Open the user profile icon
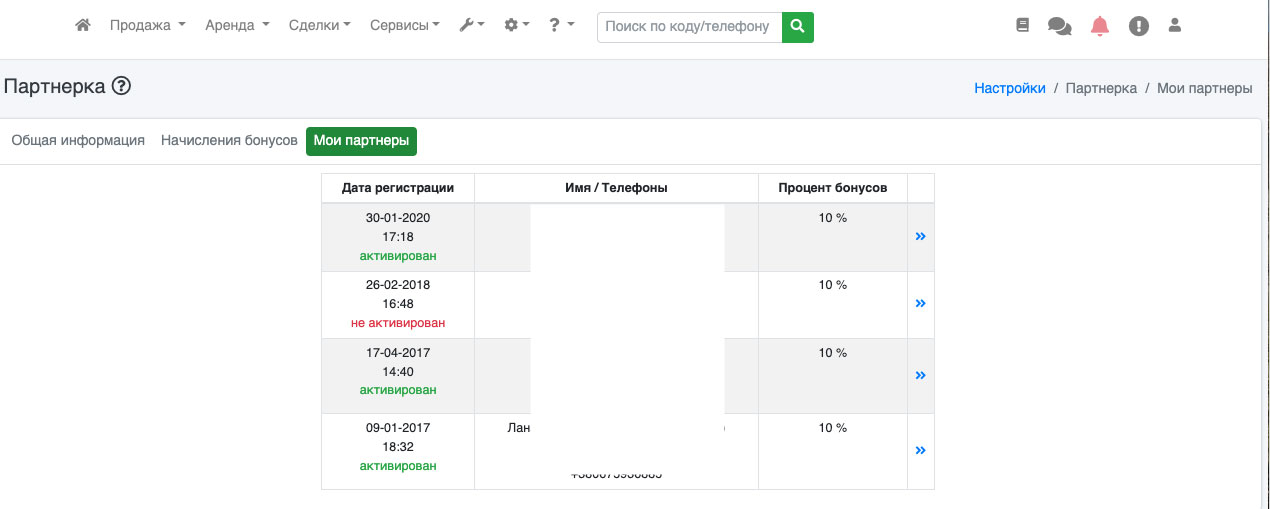Viewport: 1270px width, 509px height. point(1175,26)
